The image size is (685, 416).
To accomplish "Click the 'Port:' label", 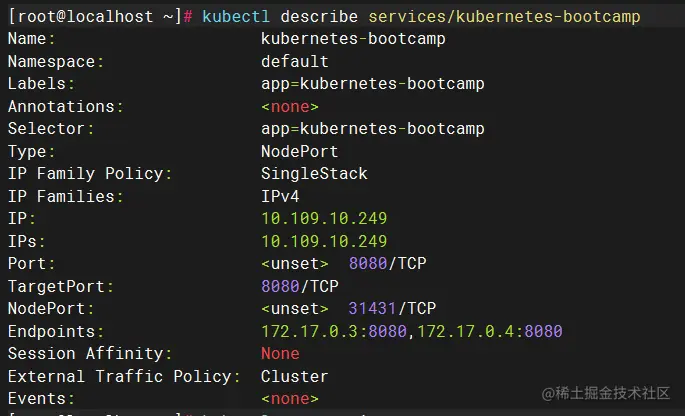I will [31, 263].
